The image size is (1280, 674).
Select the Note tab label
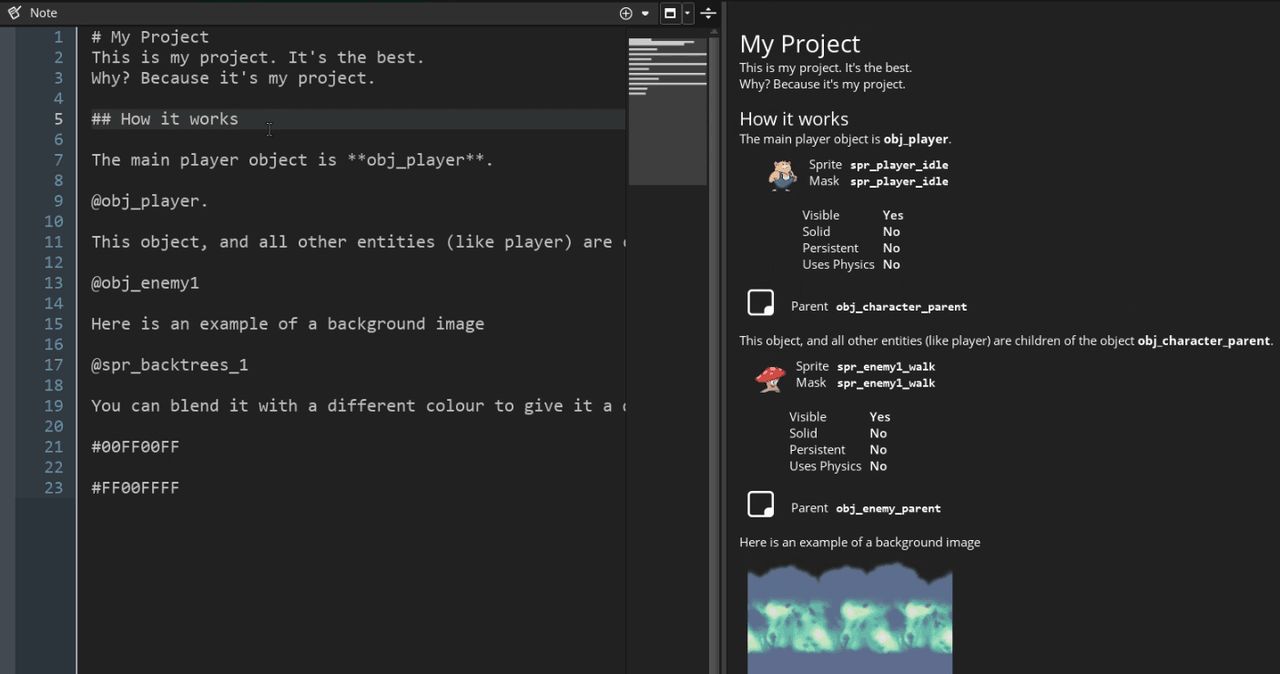point(43,13)
